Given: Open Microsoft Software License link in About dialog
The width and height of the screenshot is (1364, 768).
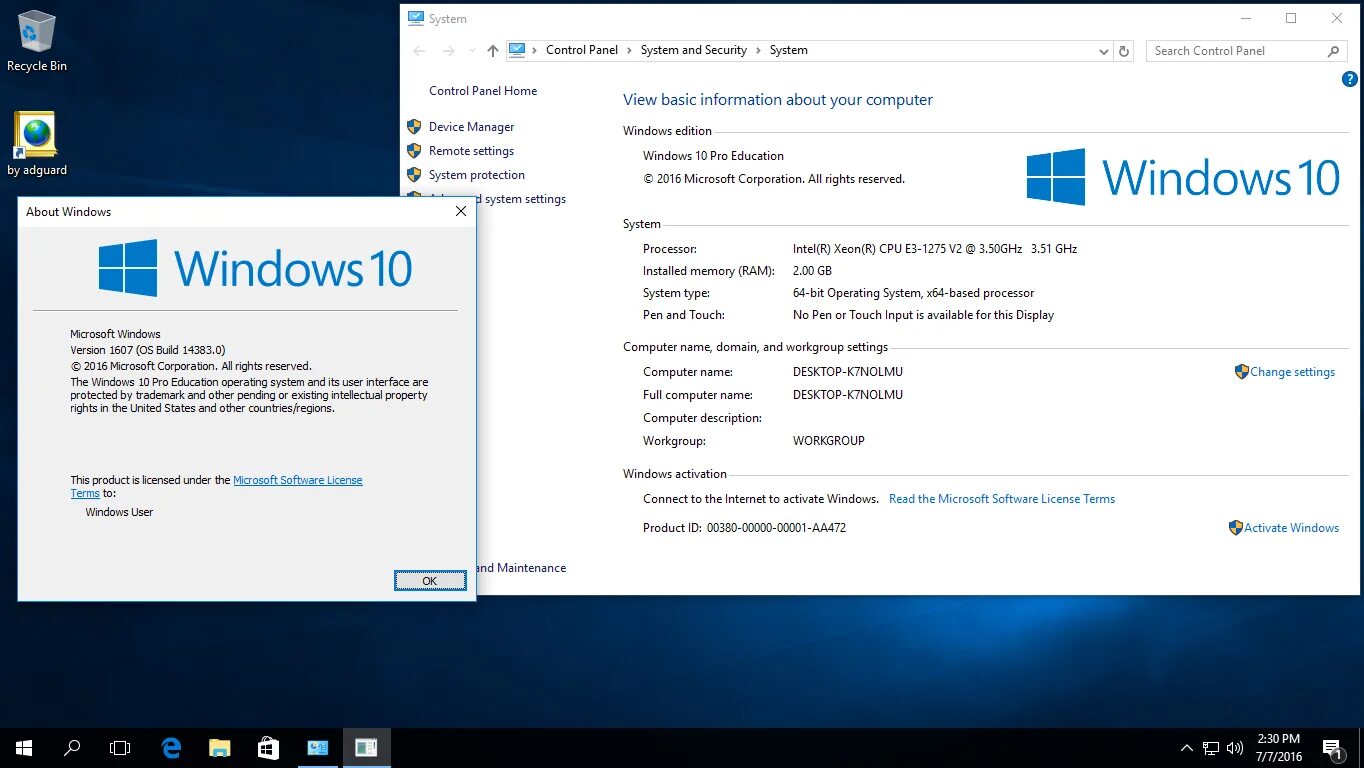Looking at the screenshot, I should point(298,480).
